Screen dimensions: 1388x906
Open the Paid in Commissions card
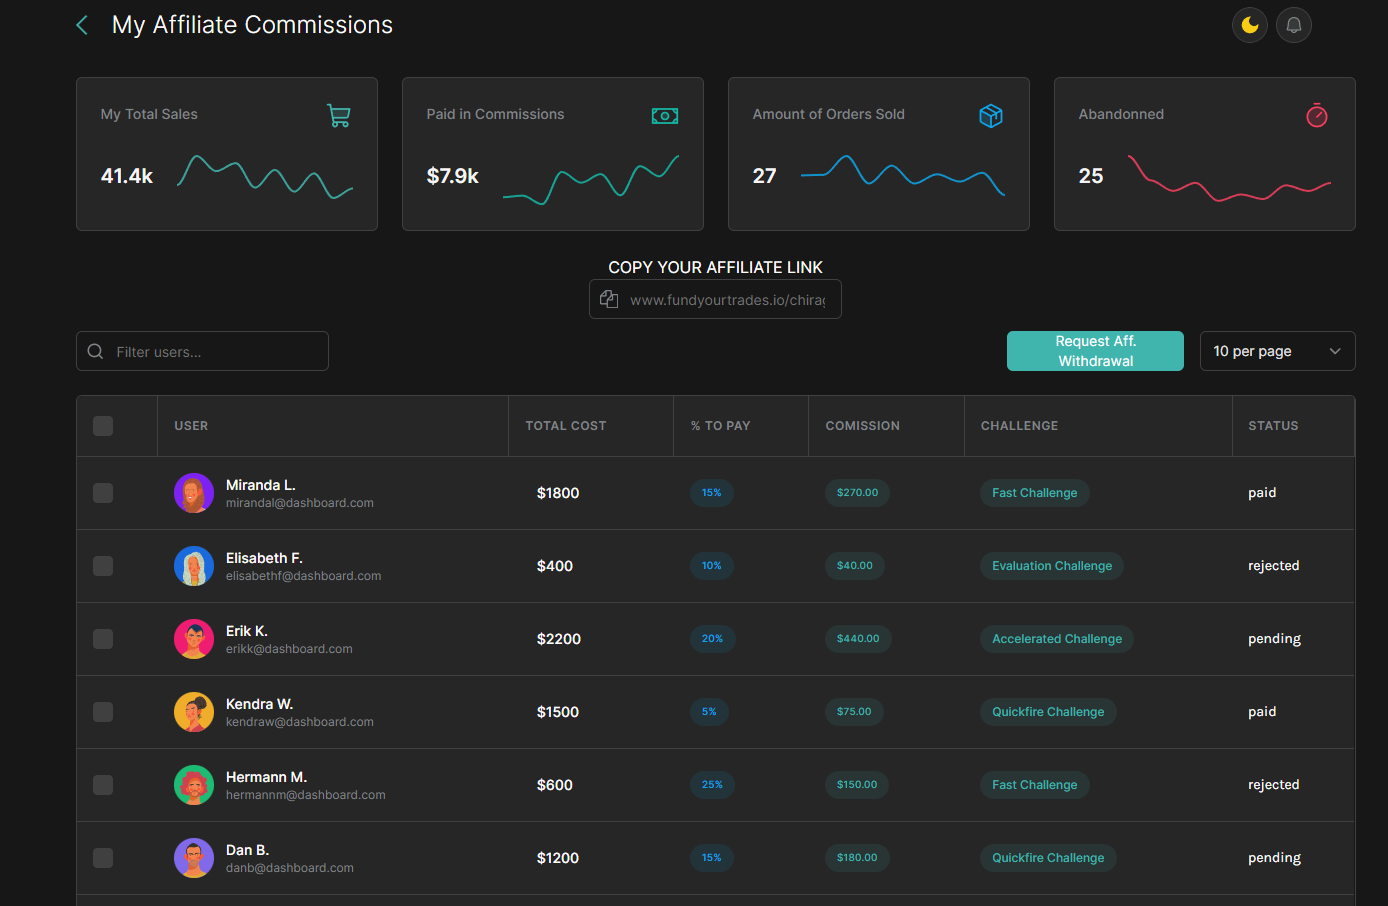coord(553,154)
